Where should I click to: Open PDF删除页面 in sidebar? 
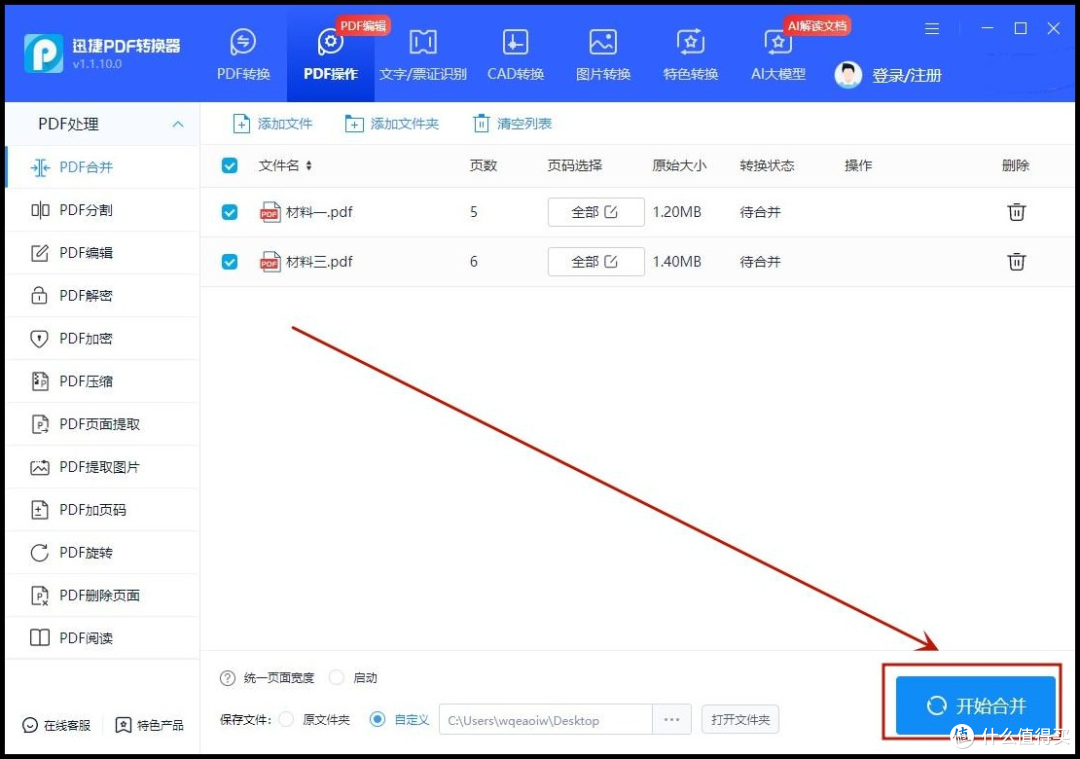pyautogui.click(x=102, y=595)
